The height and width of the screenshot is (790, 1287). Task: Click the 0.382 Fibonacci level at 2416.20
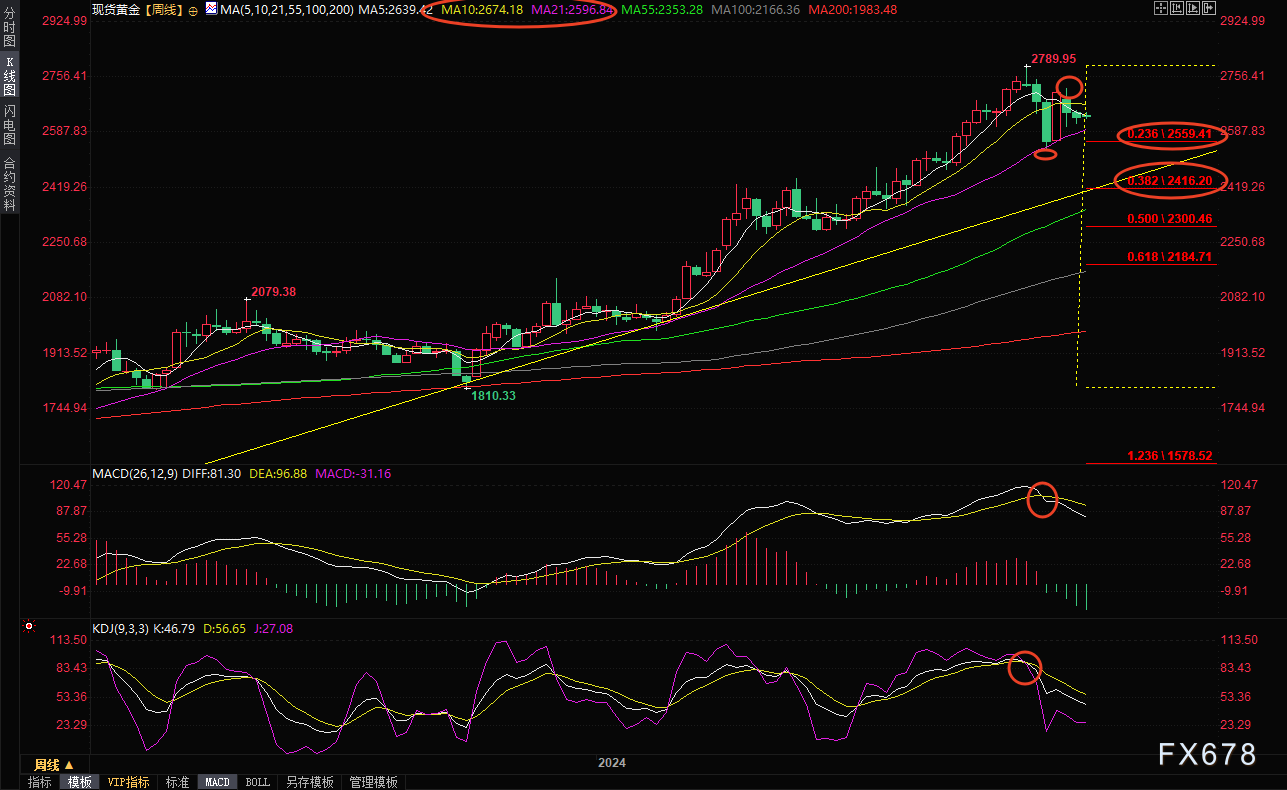click(x=1168, y=181)
